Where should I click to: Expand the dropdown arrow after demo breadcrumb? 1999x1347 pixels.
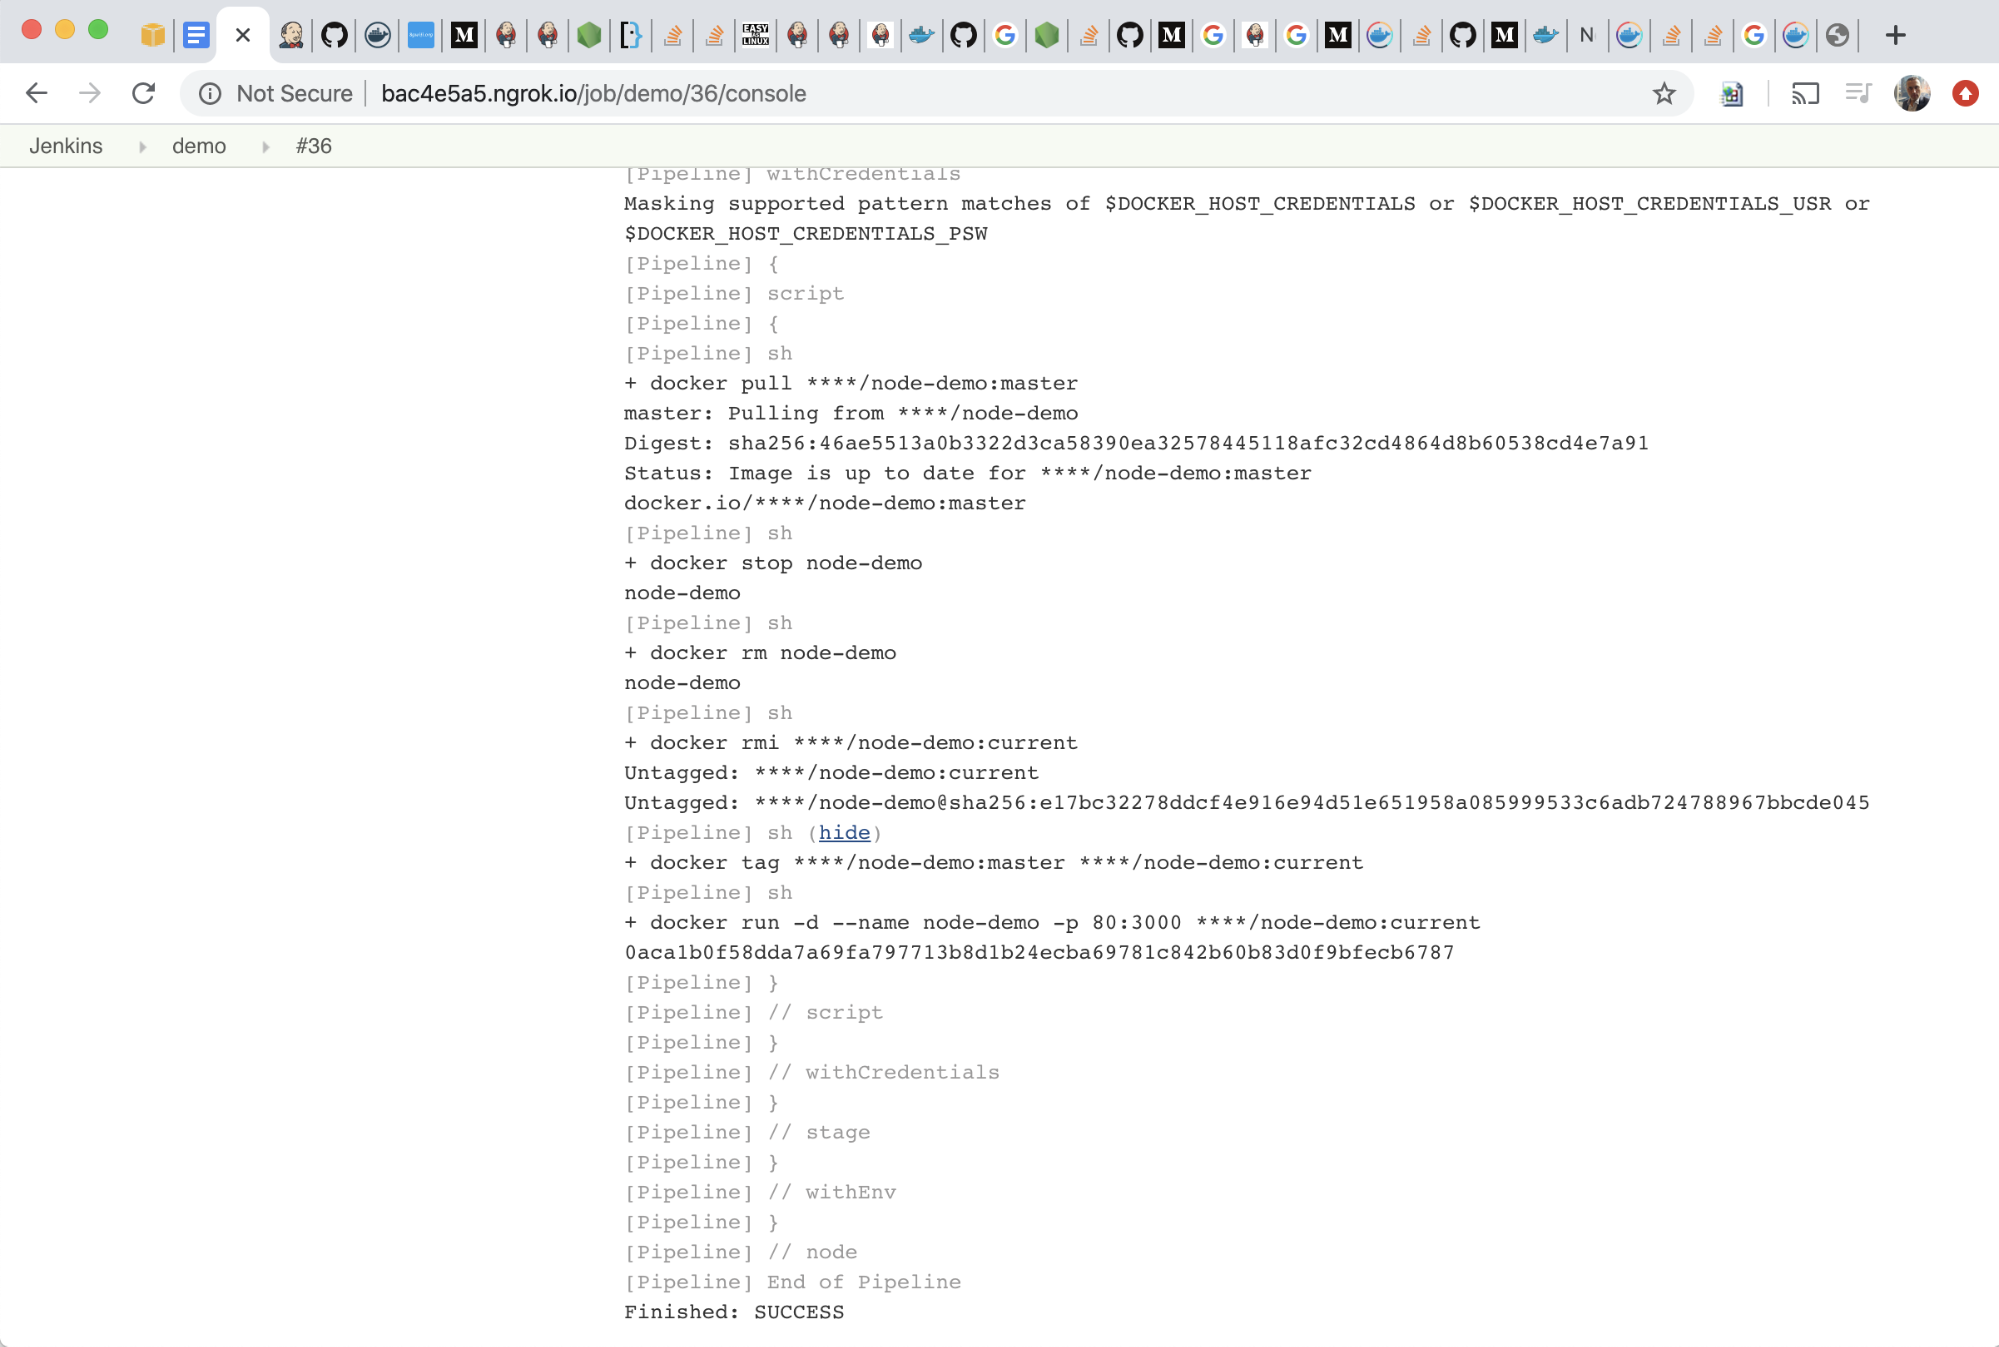click(x=265, y=147)
